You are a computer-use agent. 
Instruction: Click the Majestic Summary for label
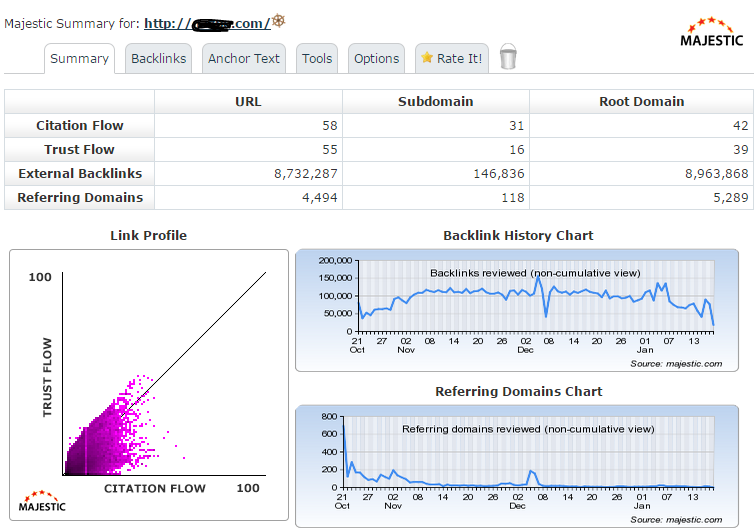tap(72, 24)
